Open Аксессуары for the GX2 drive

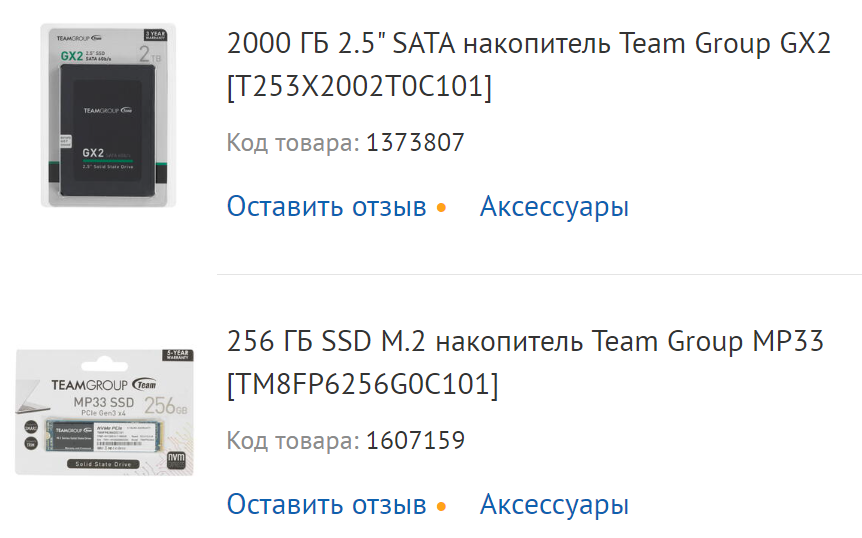click(x=554, y=207)
